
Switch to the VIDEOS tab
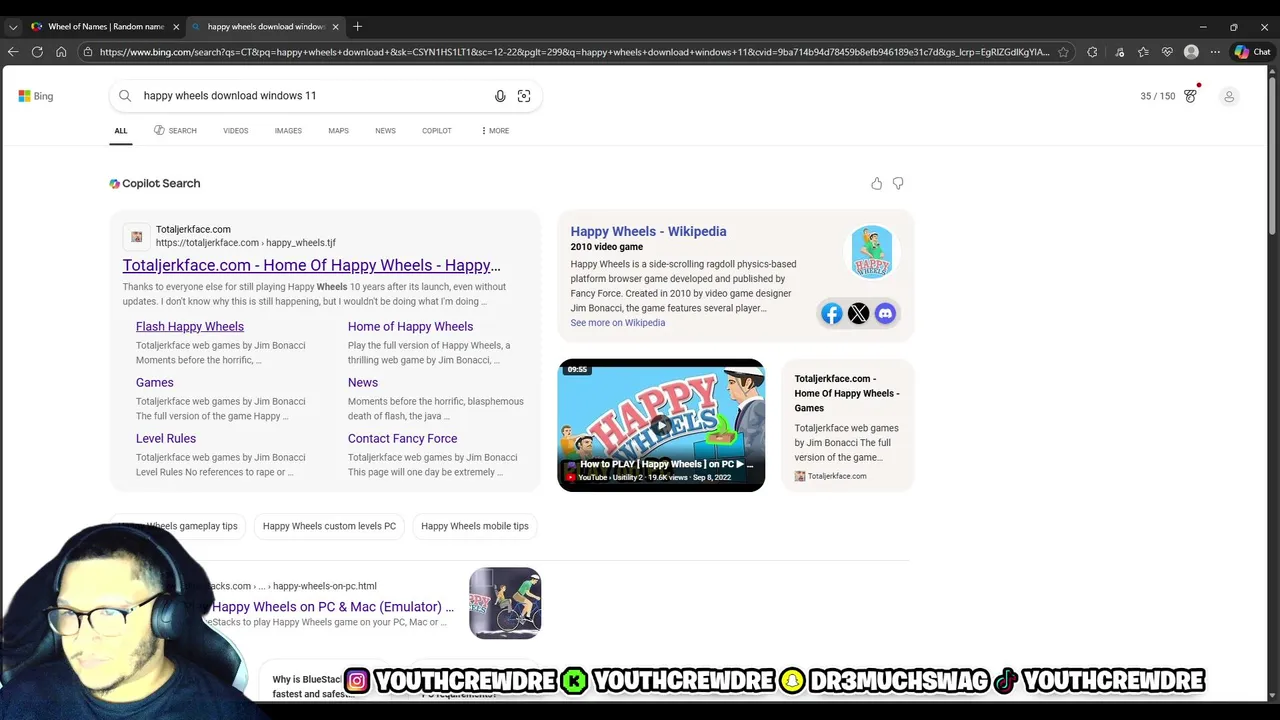[236, 131]
